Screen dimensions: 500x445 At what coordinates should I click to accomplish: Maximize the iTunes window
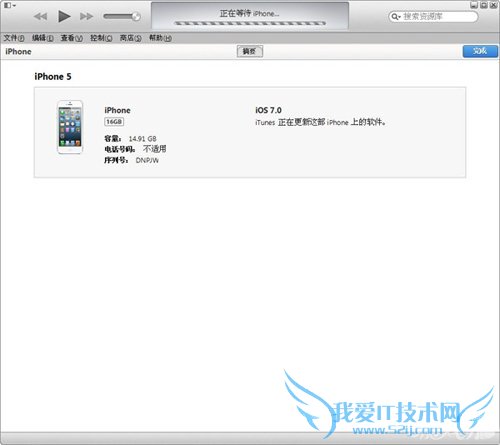(x=484, y=5)
